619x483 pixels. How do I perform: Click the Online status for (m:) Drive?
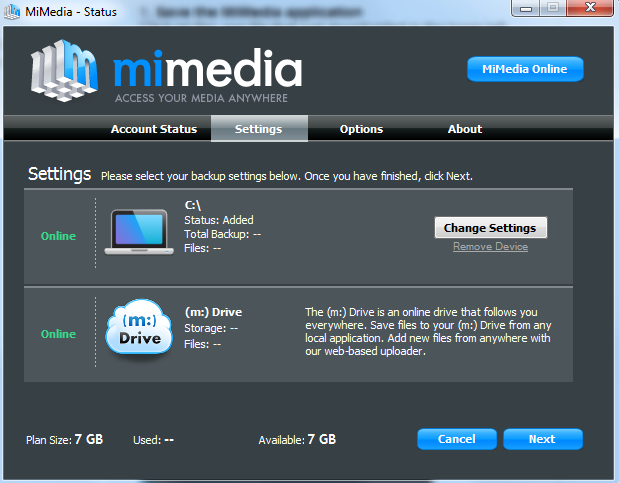(x=58, y=334)
